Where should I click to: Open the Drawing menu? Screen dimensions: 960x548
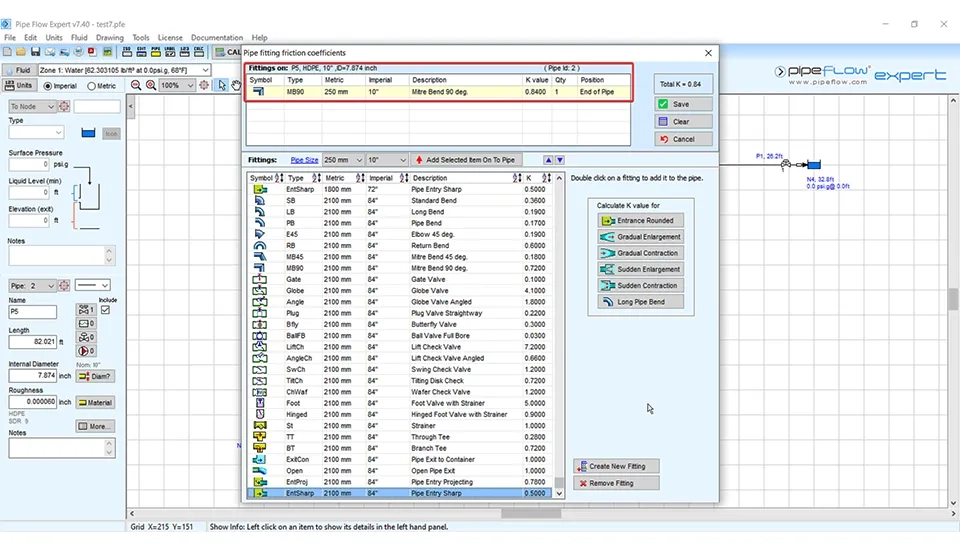tap(110, 38)
